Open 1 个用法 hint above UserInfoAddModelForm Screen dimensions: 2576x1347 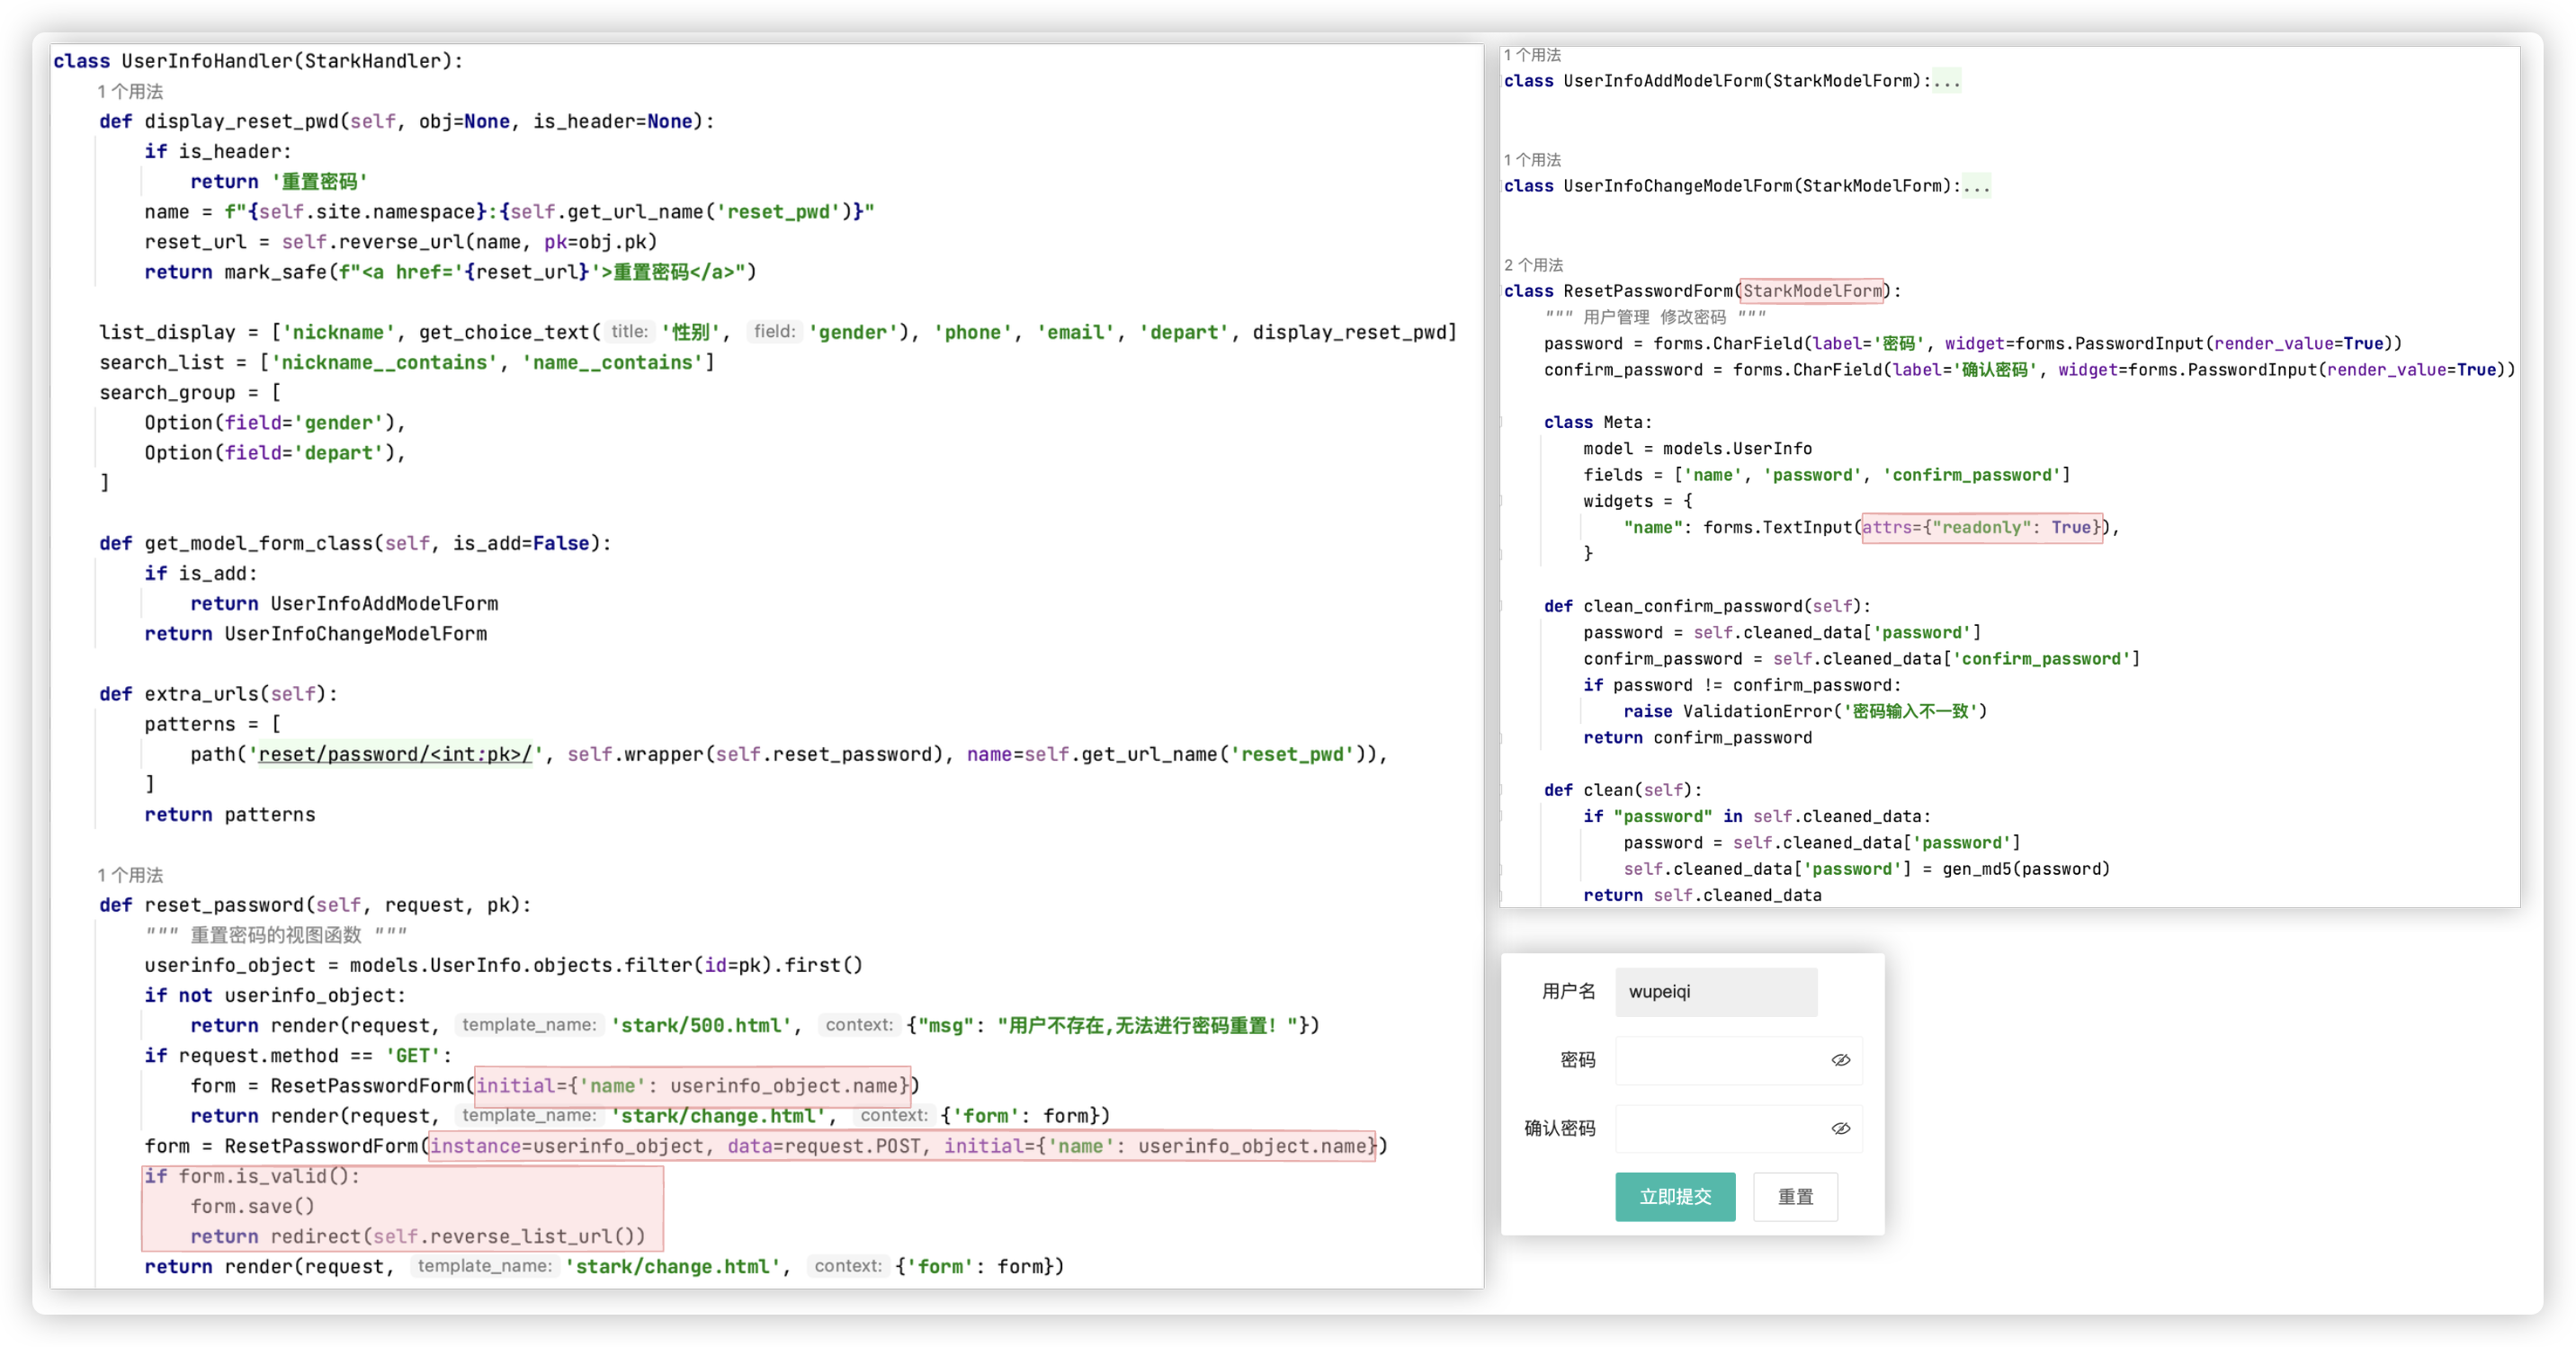[x=1532, y=55]
